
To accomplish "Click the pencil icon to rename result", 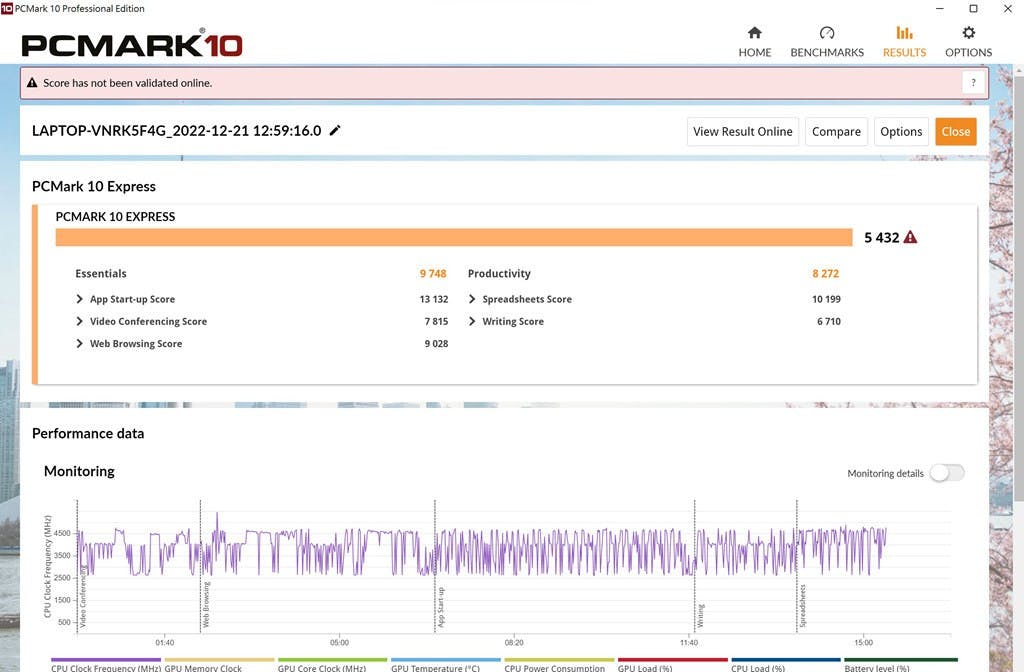I will pos(335,131).
